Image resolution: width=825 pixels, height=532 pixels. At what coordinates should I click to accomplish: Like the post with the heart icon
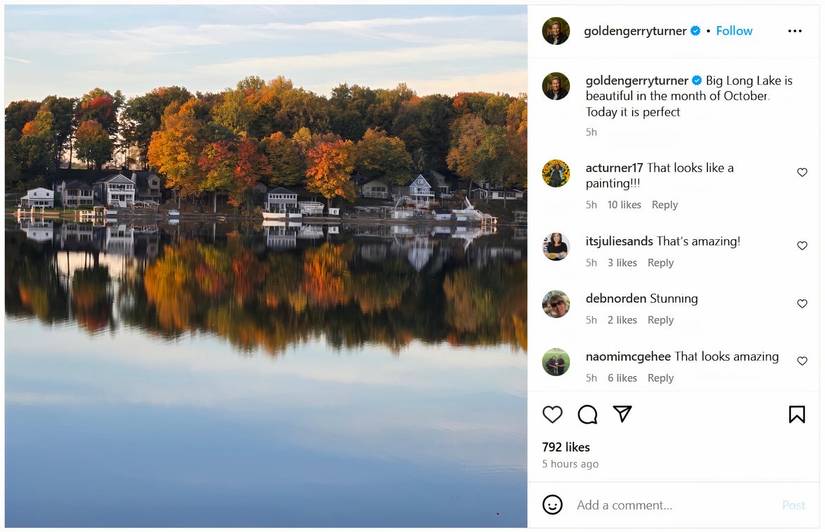click(x=552, y=414)
